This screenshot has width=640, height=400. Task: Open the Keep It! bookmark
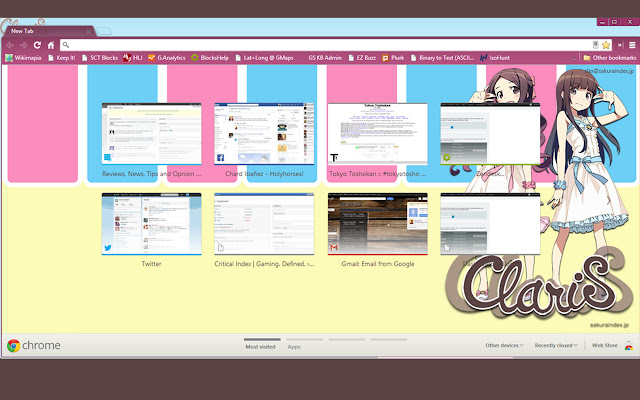(62, 58)
